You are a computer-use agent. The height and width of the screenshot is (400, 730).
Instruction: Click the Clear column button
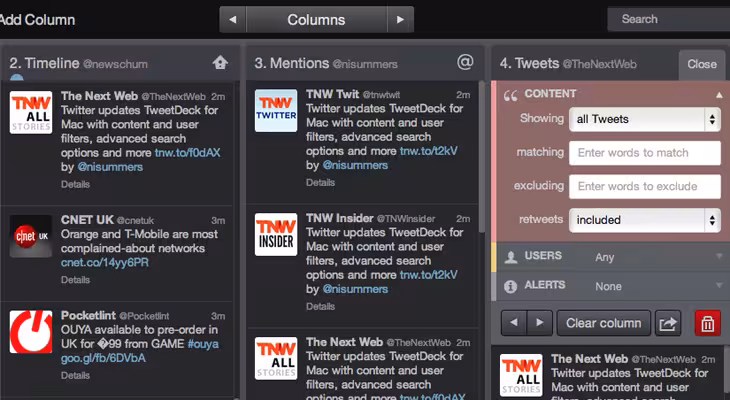coord(603,323)
